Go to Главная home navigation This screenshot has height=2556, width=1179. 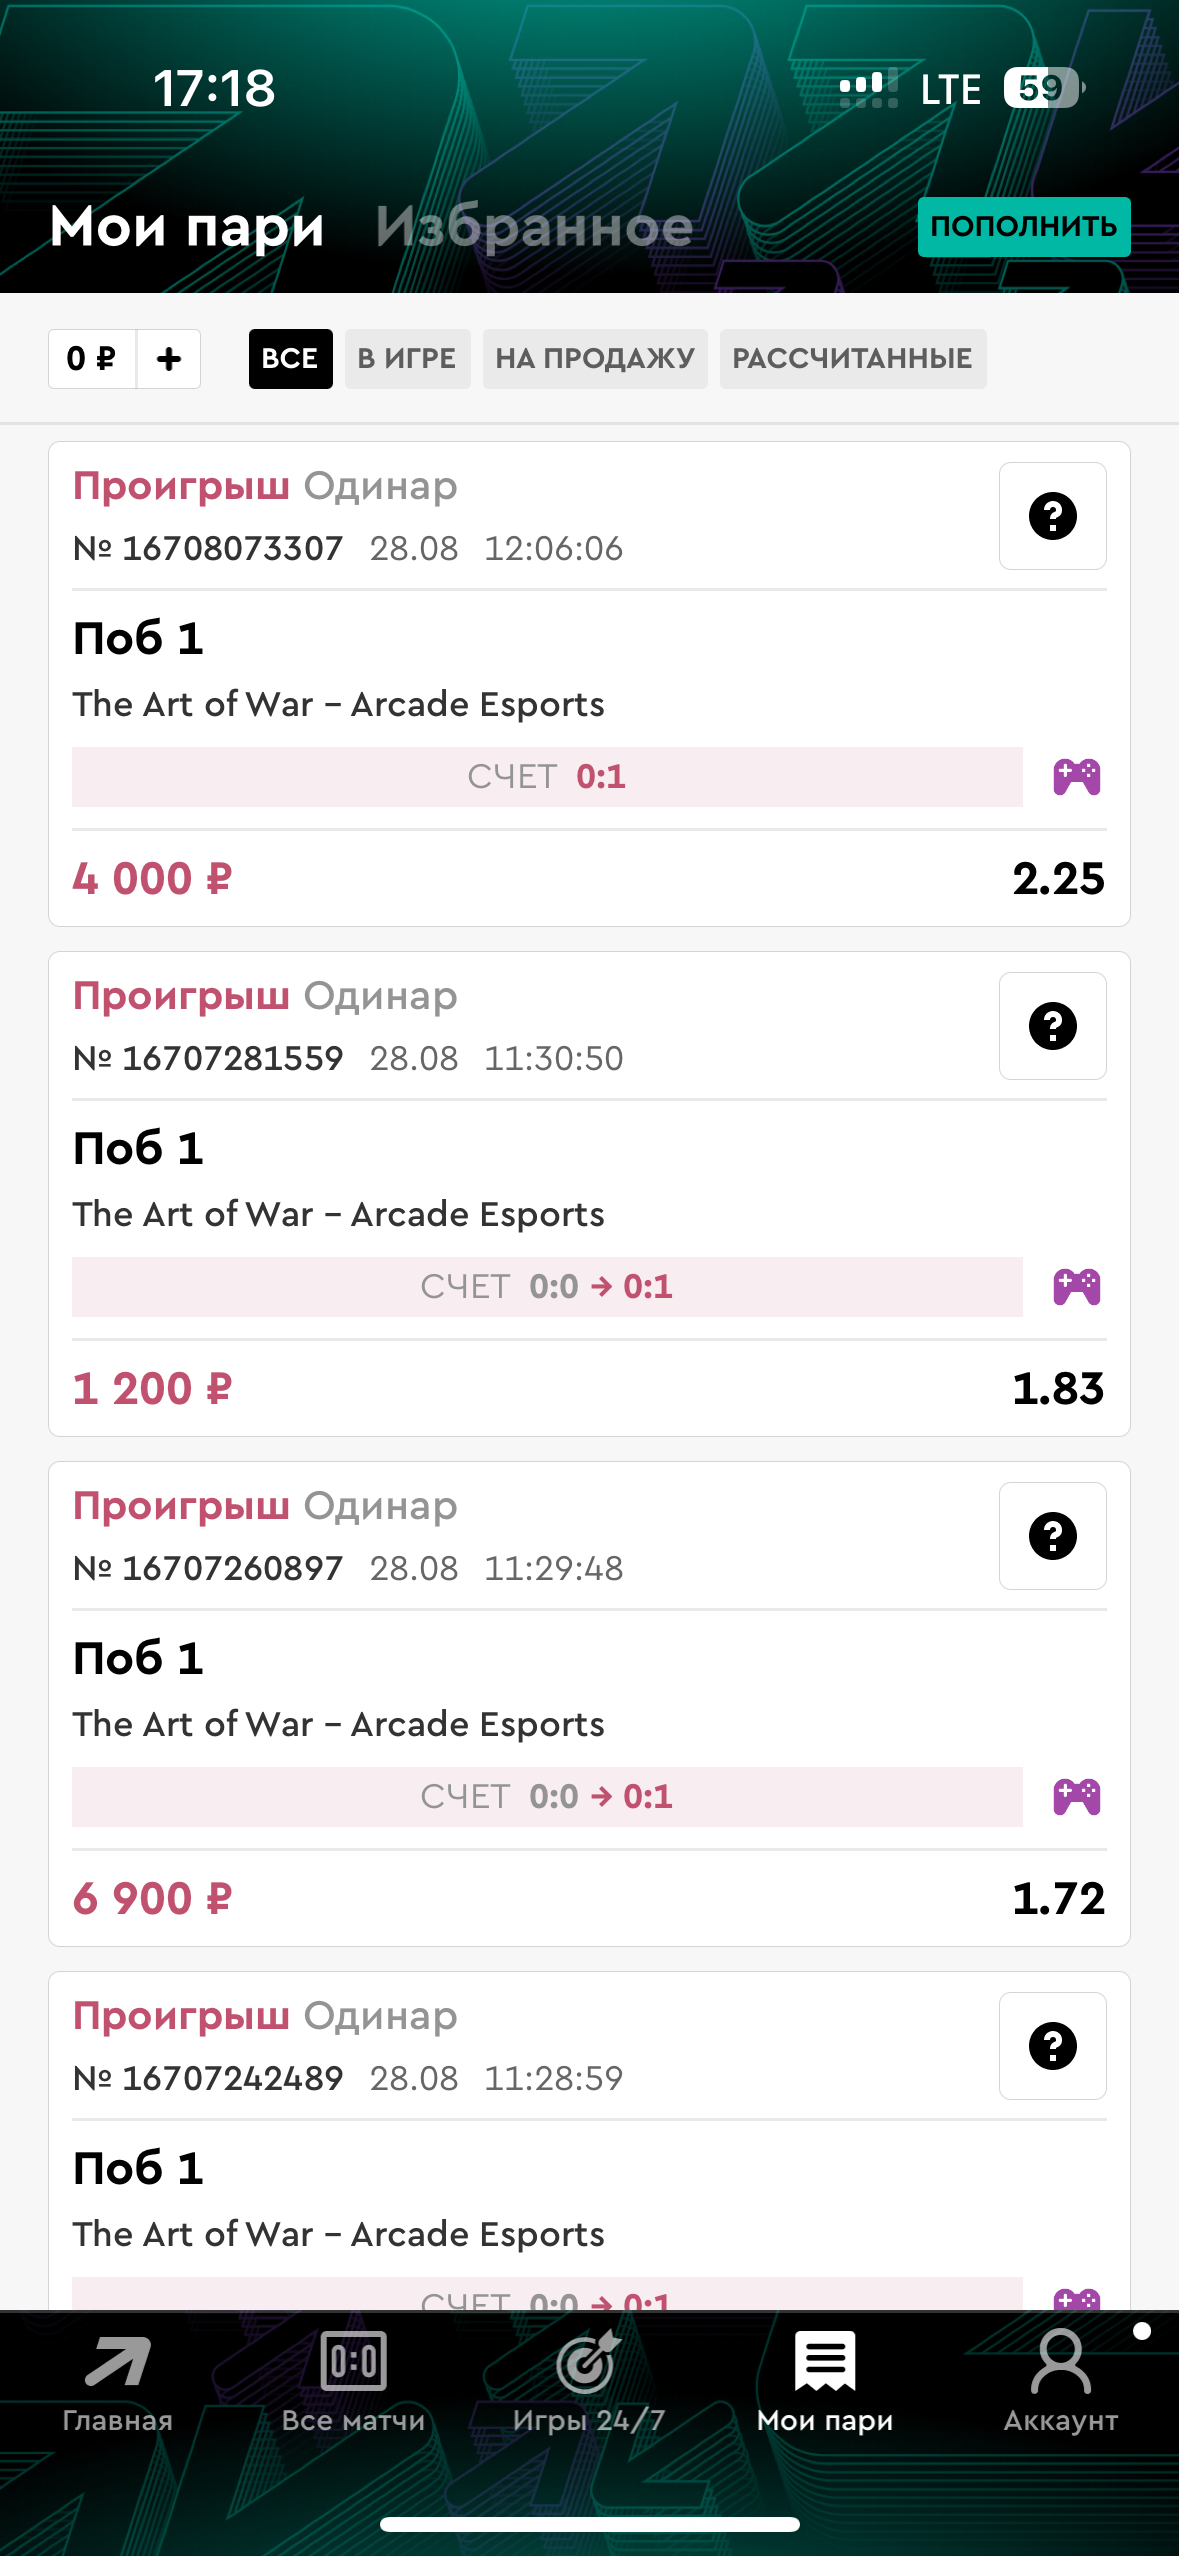[x=118, y=2382]
